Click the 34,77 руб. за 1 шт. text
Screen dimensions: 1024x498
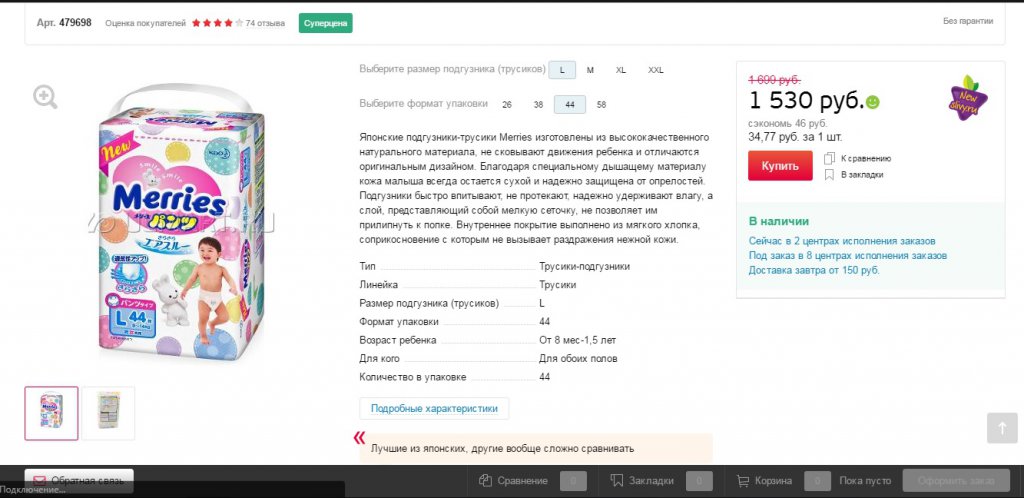pos(795,137)
